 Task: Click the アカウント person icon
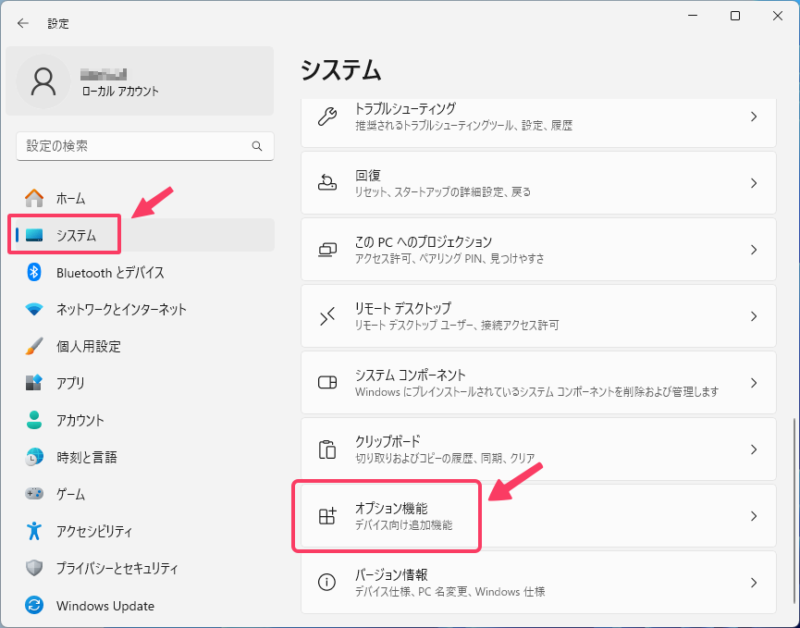34,420
